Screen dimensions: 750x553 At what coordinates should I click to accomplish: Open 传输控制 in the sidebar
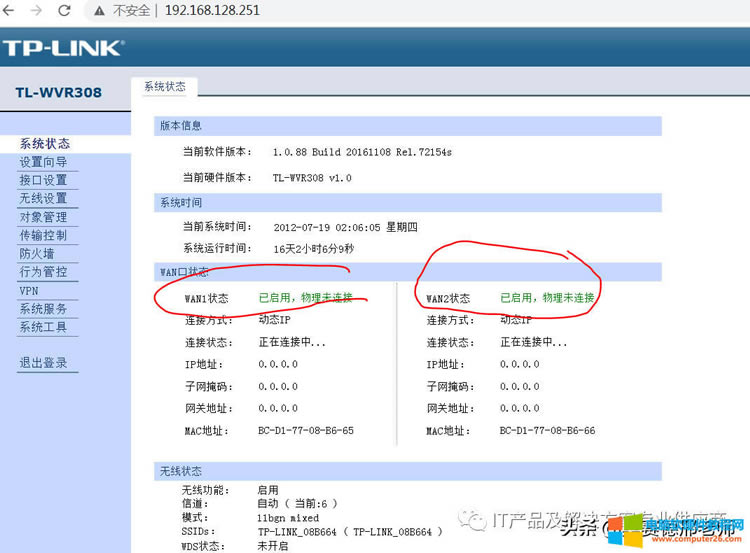point(43,235)
